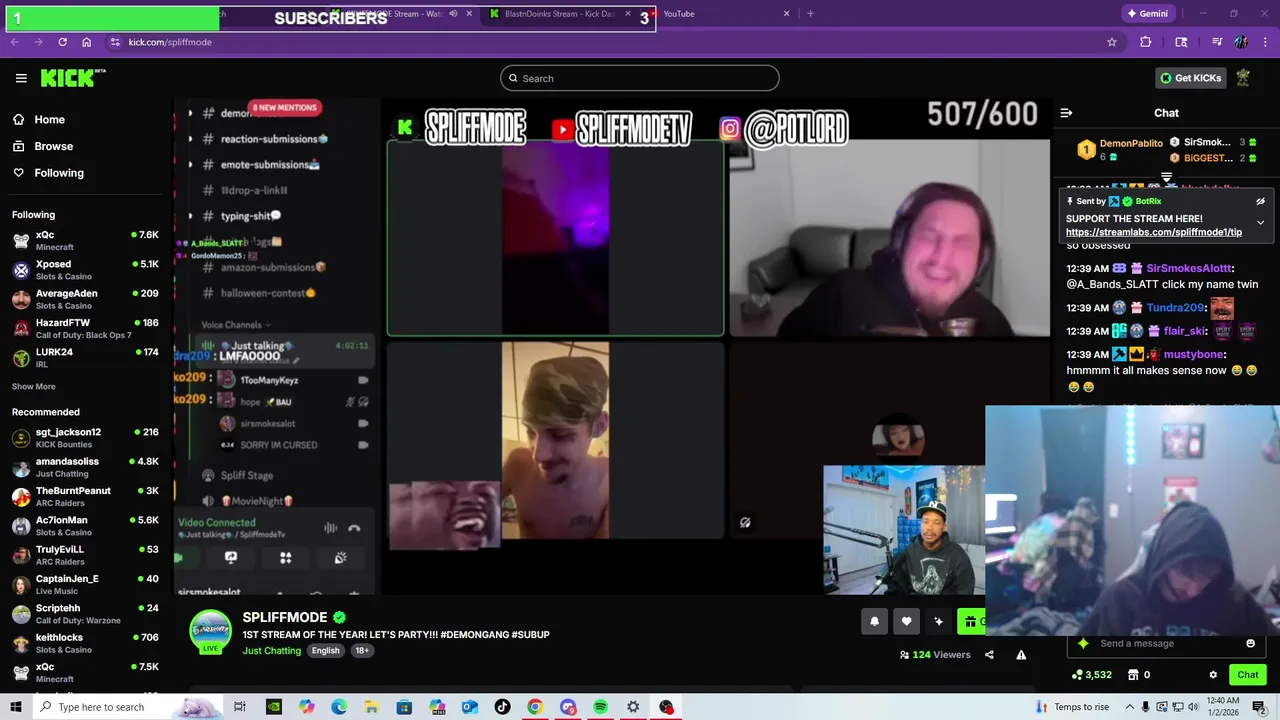
Task: Click DemonPablito in the leaderboard
Action: [x=1131, y=143]
